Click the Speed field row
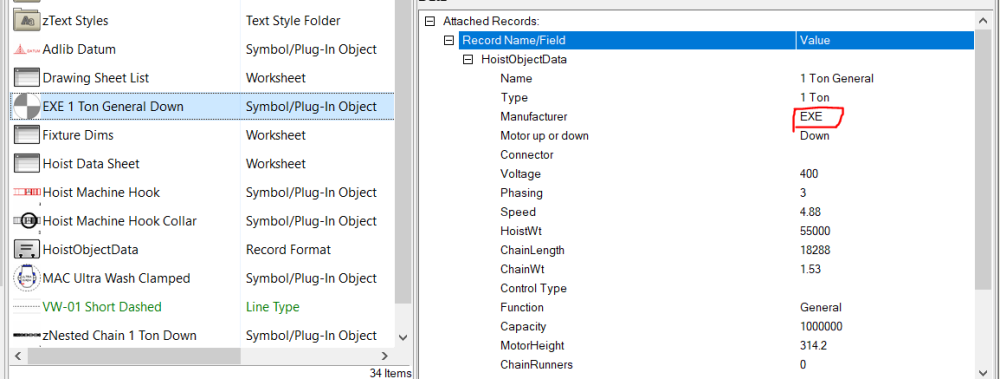Image resolution: width=1000 pixels, height=379 pixels. click(x=518, y=212)
